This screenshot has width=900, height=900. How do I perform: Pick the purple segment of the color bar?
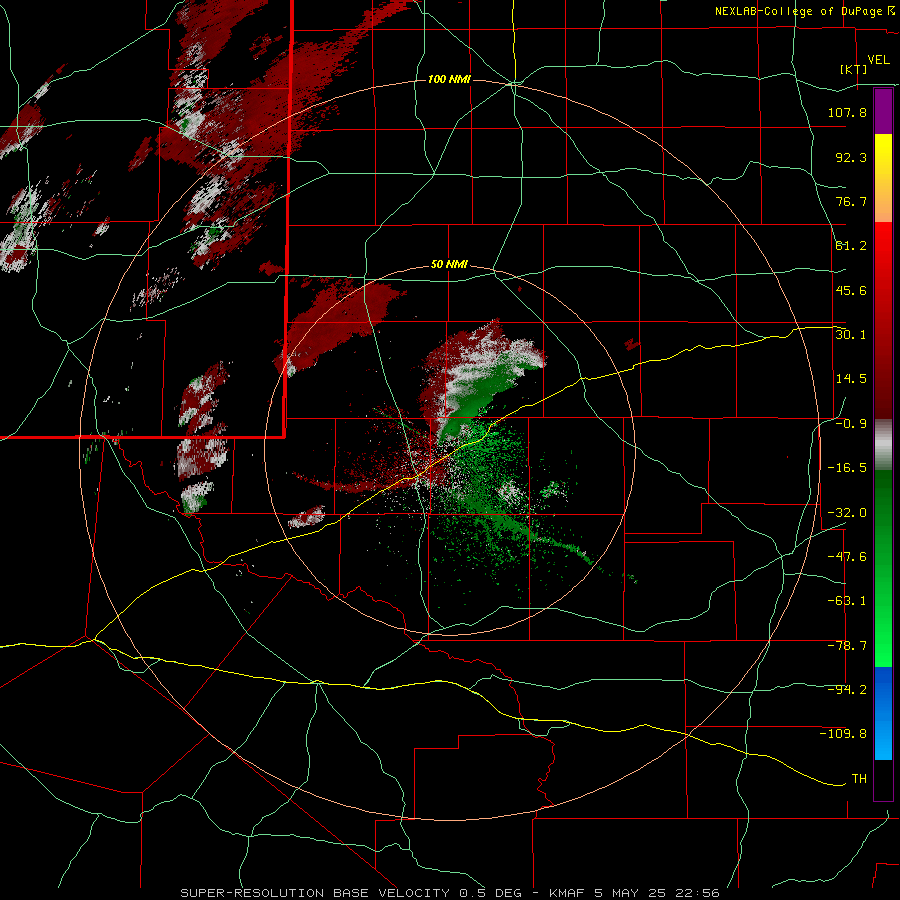point(883,111)
